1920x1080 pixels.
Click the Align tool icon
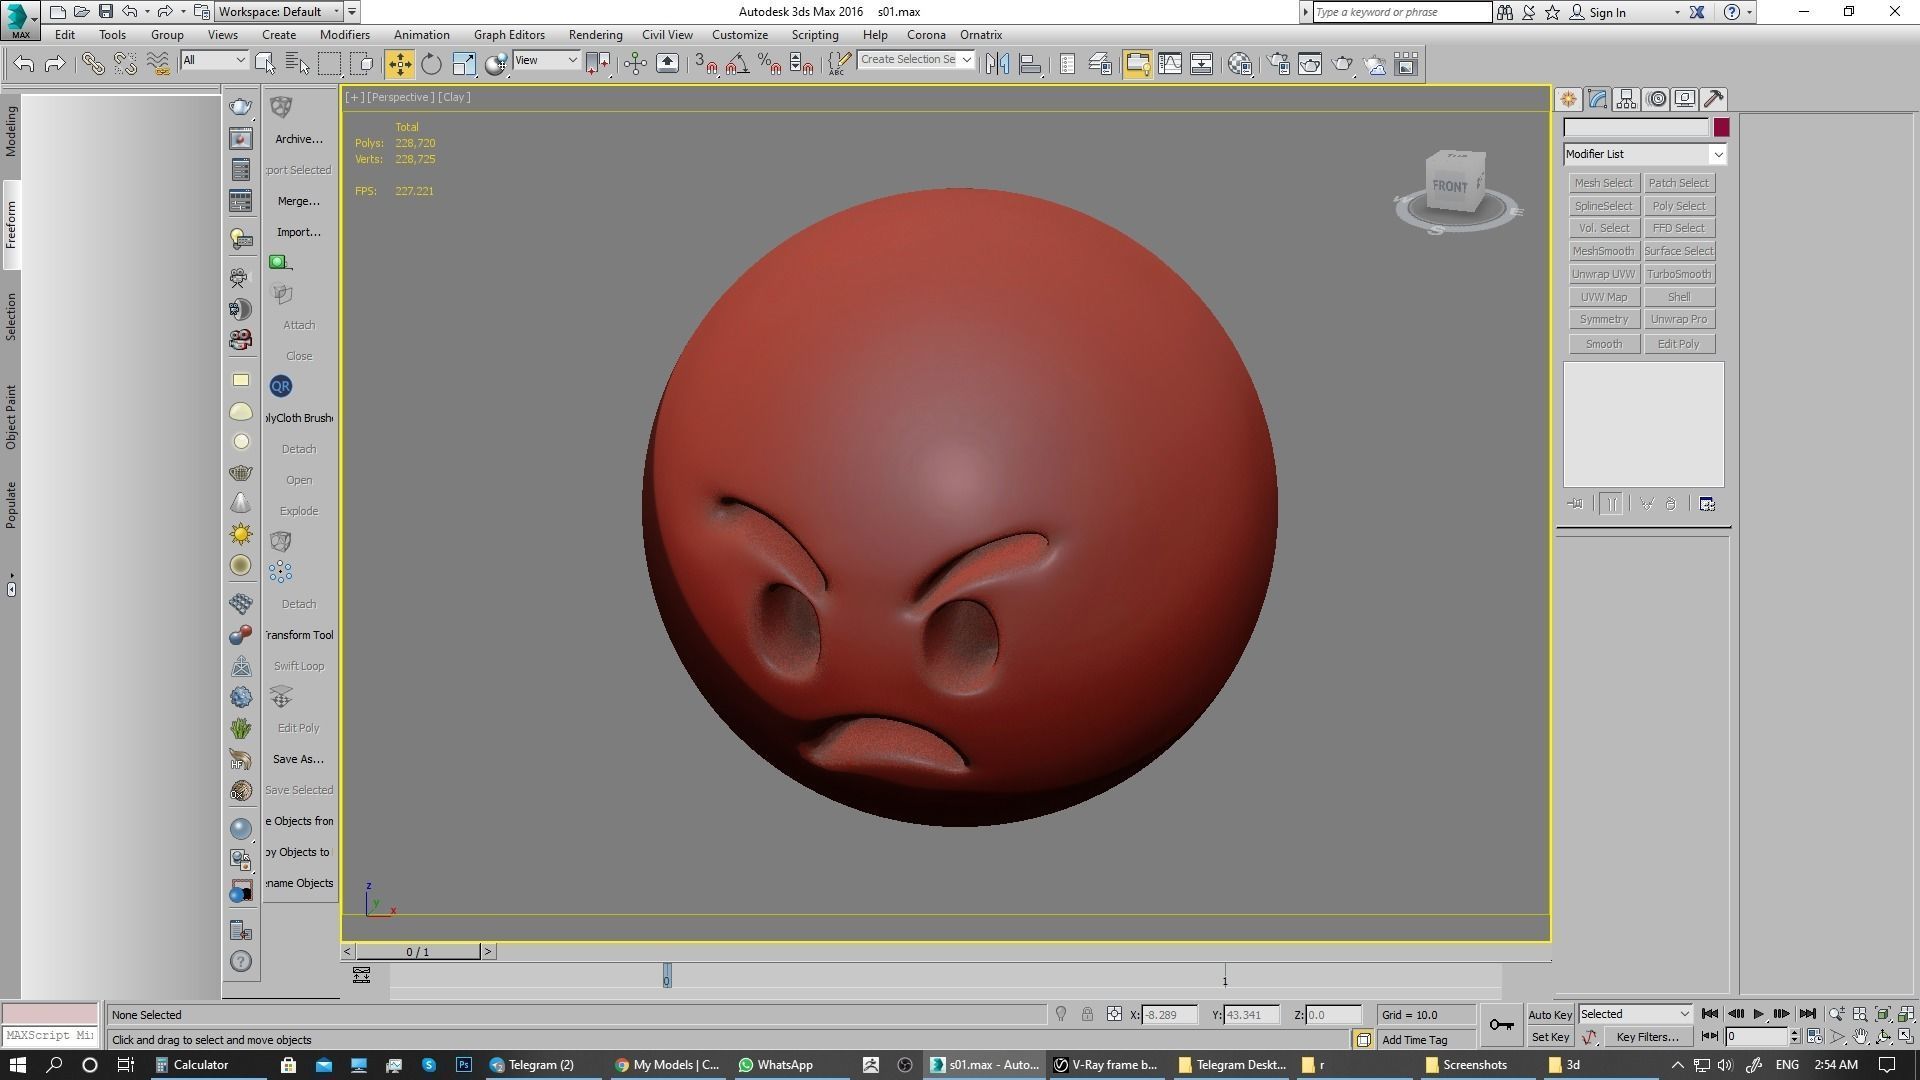pos(1030,64)
